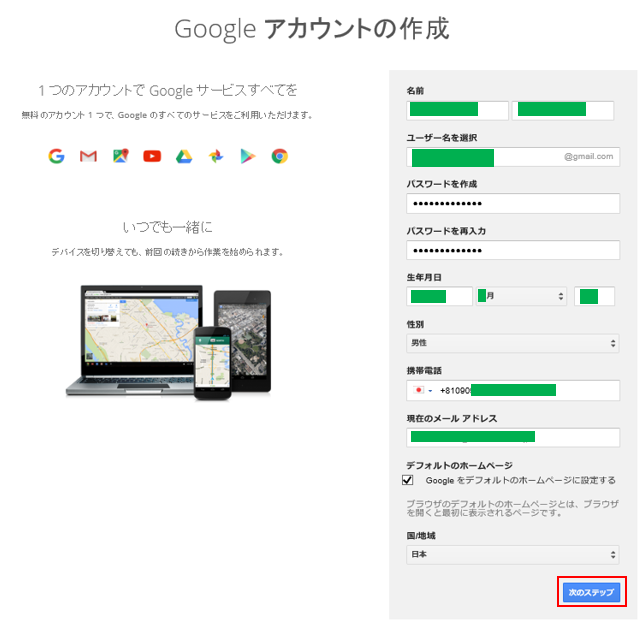Click the devices illustration image
The width and height of the screenshot is (643, 624).
169,342
